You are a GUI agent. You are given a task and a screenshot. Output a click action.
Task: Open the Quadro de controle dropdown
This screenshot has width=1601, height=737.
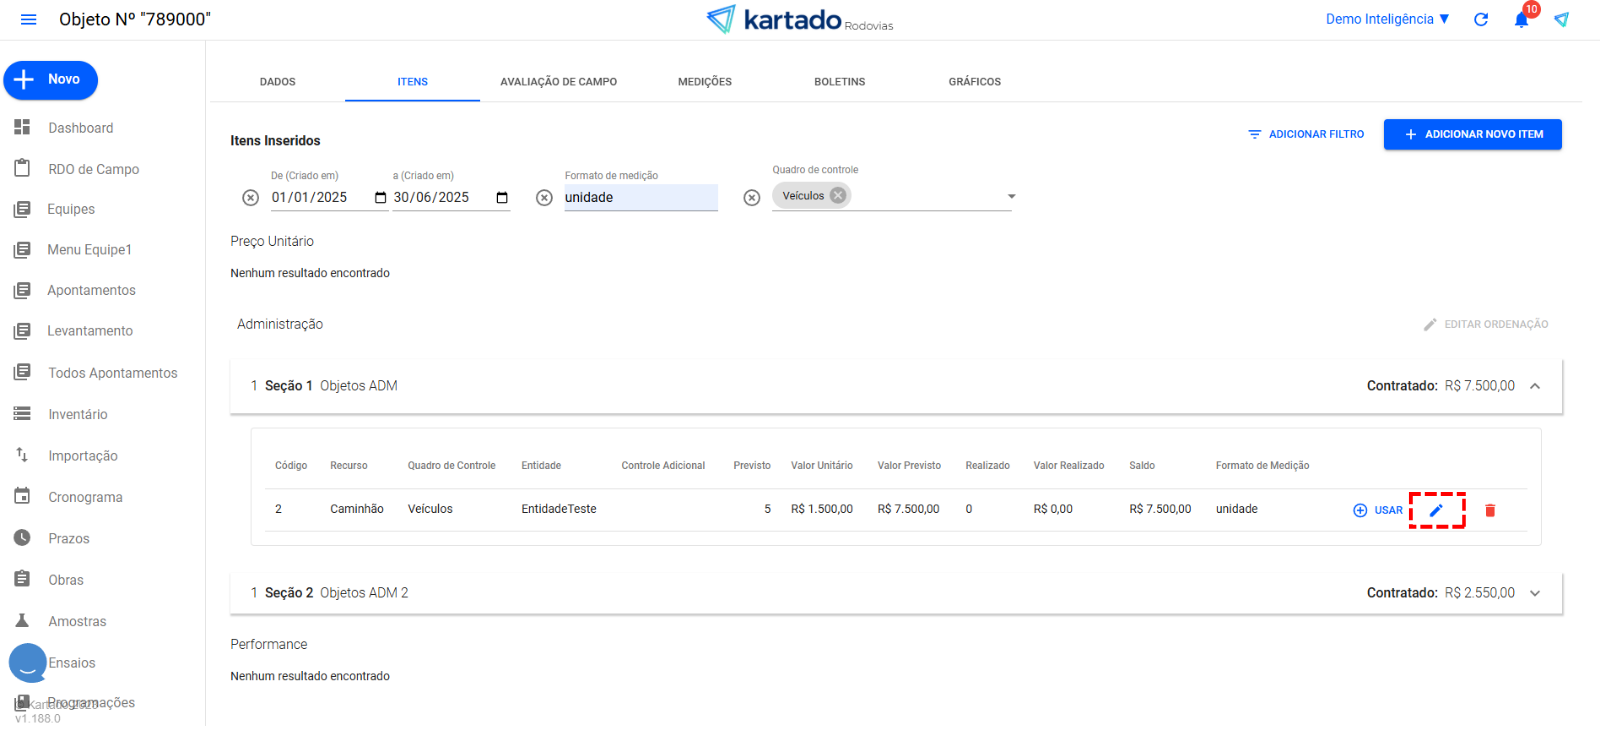(1011, 197)
